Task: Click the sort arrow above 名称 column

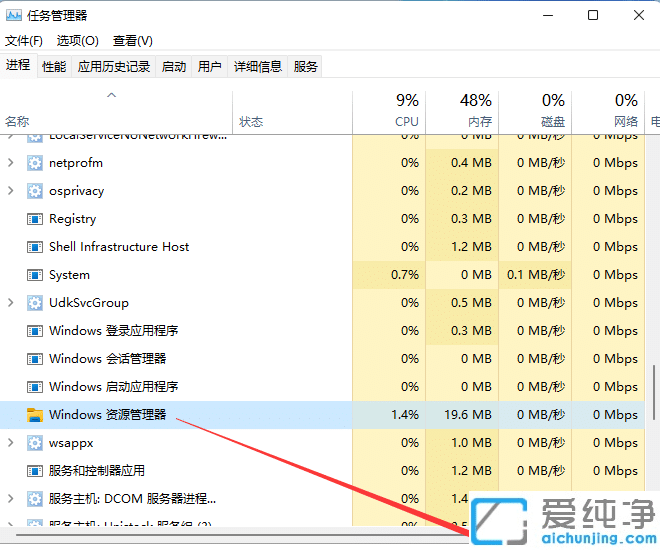Action: click(112, 95)
